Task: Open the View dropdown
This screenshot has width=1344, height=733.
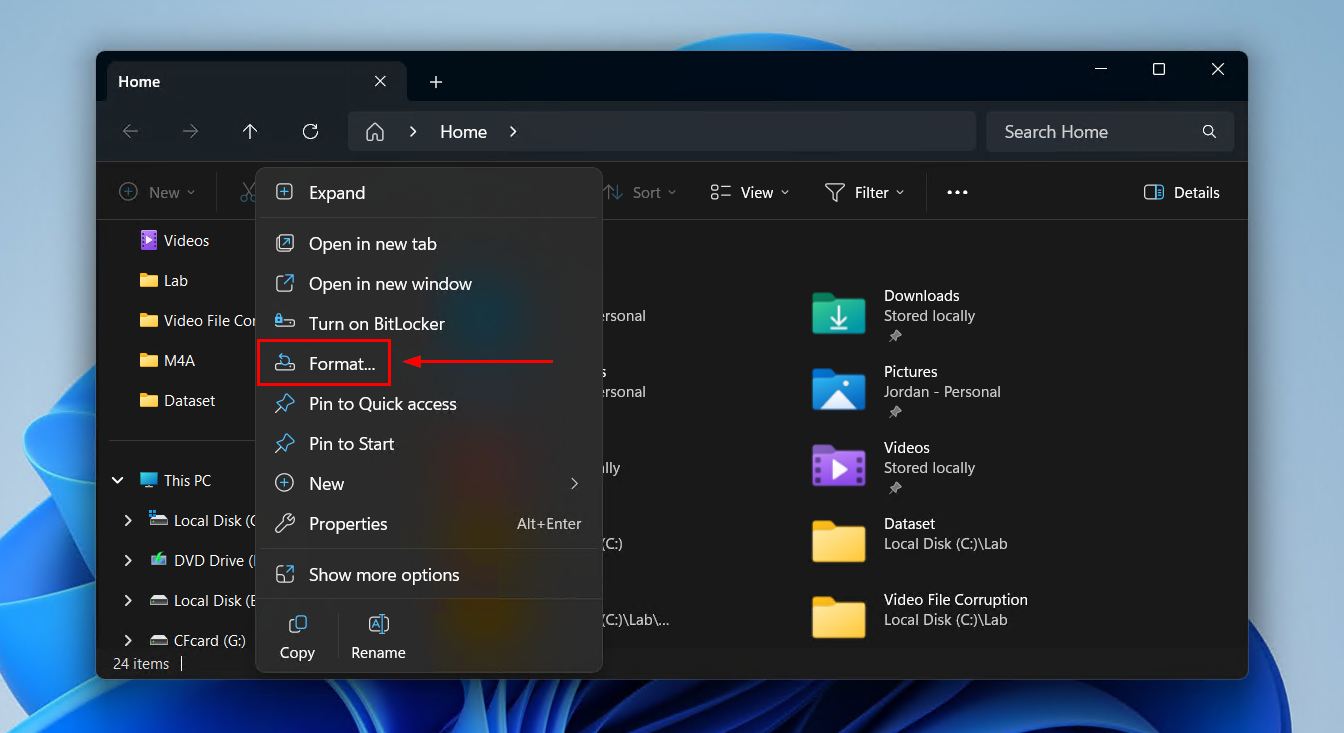Action: click(750, 193)
